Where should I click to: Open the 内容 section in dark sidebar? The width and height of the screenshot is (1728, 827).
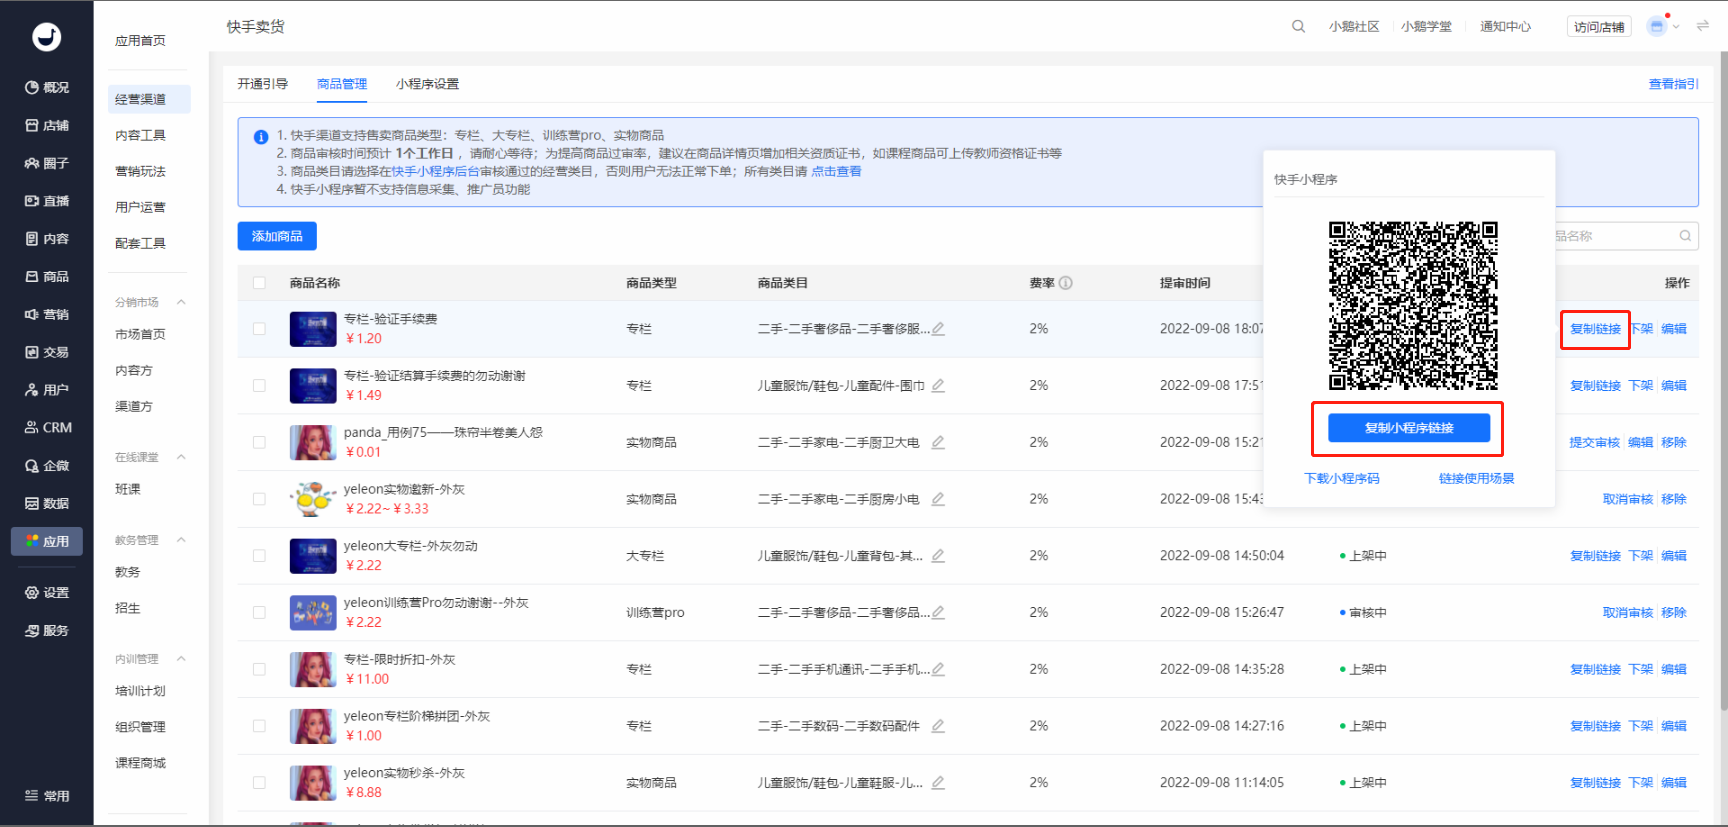point(47,239)
